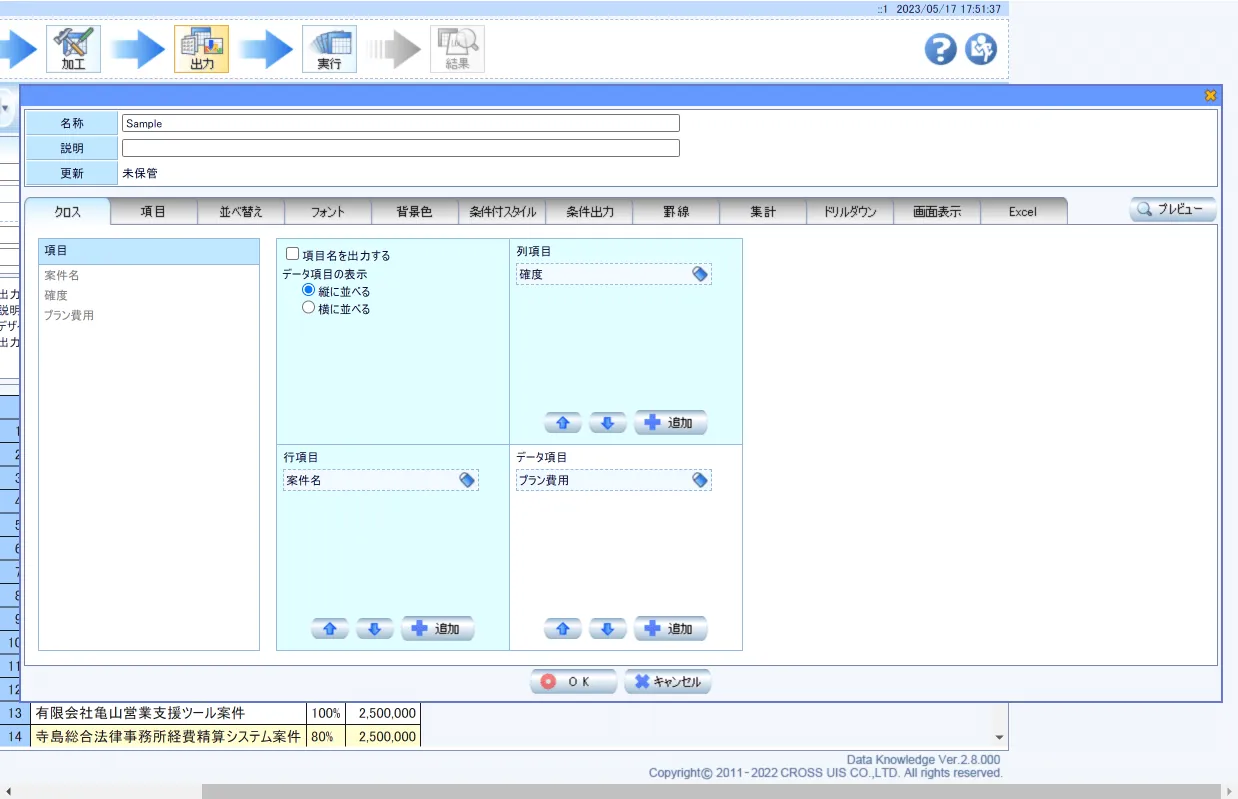Select プラン費用 in the 項目 list
1238x799 pixels.
coord(69,315)
